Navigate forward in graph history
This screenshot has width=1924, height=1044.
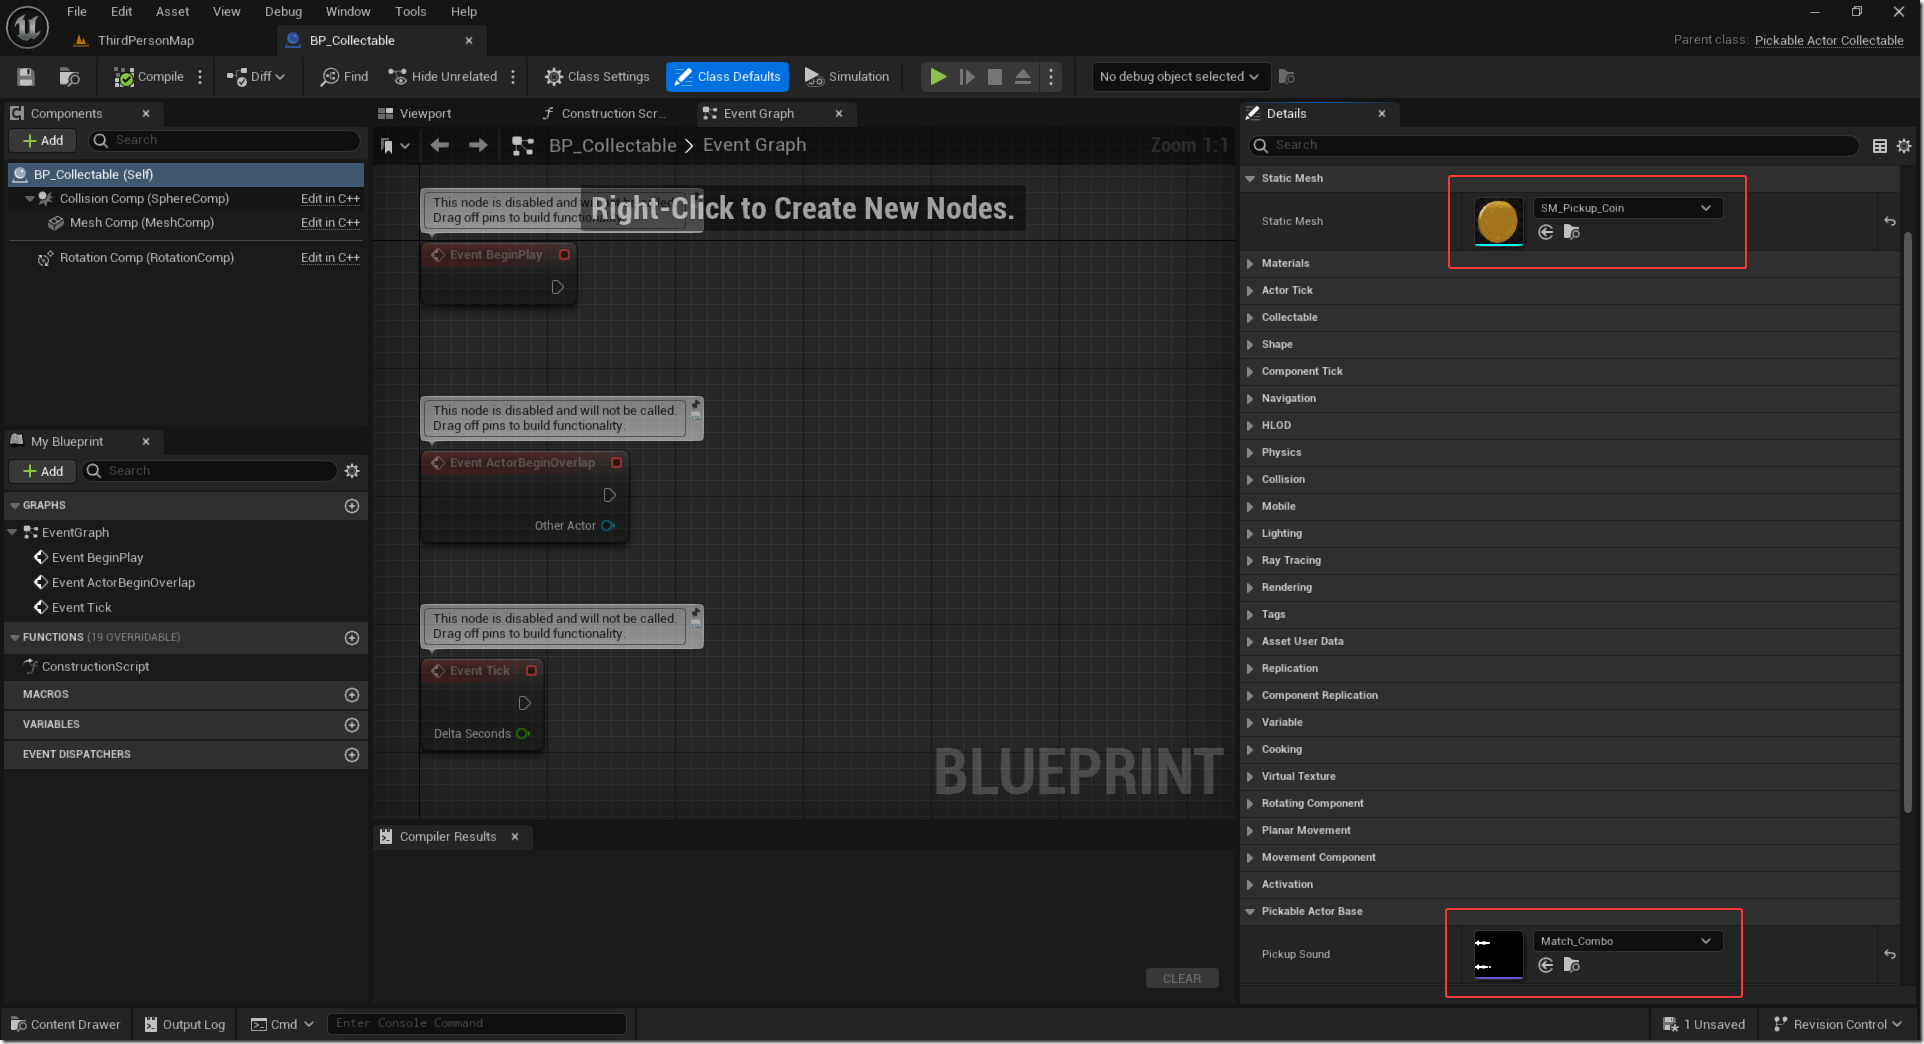pos(478,146)
